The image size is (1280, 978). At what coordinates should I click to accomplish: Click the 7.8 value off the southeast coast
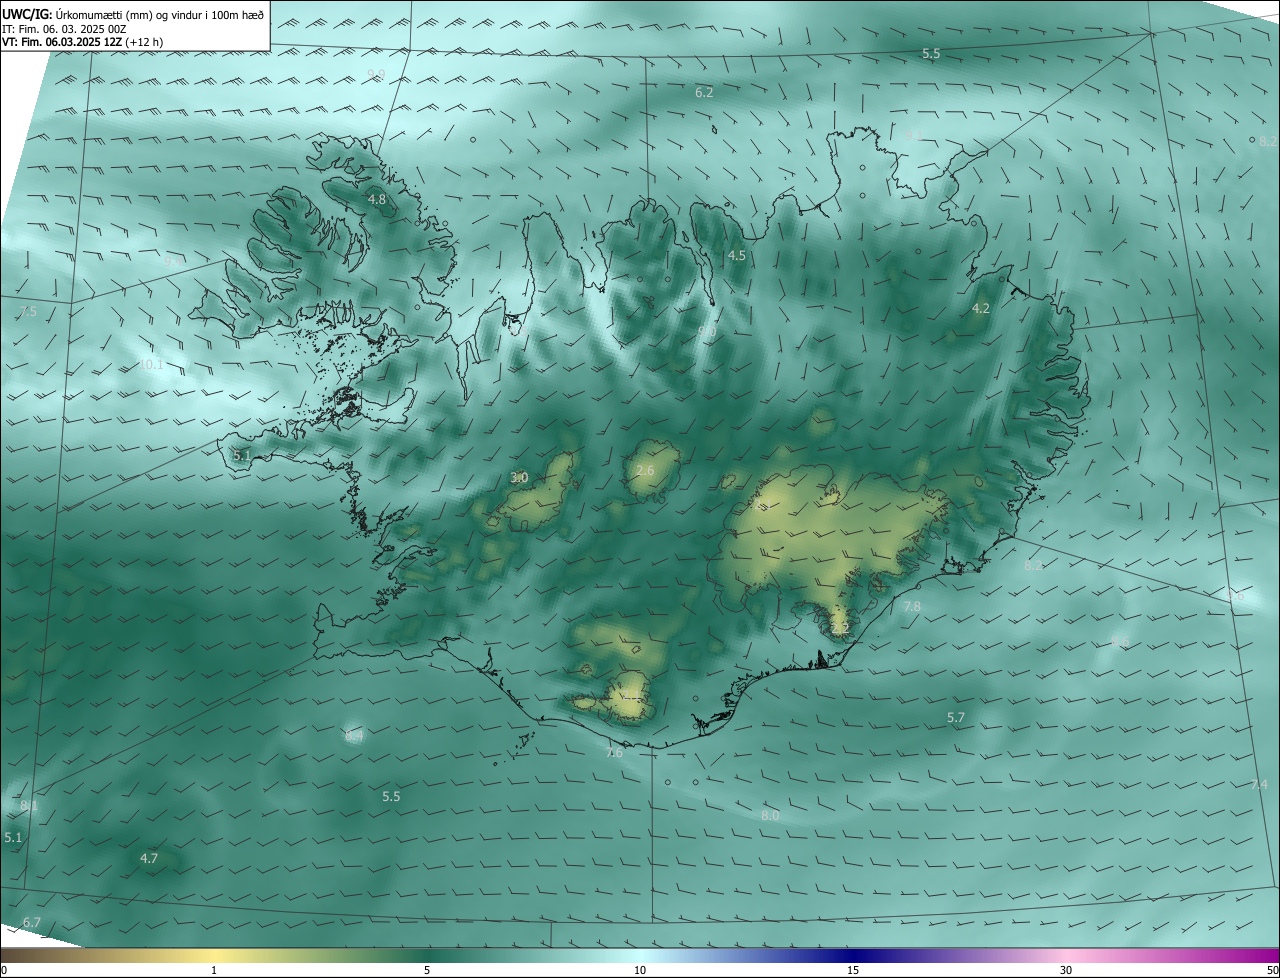click(912, 607)
